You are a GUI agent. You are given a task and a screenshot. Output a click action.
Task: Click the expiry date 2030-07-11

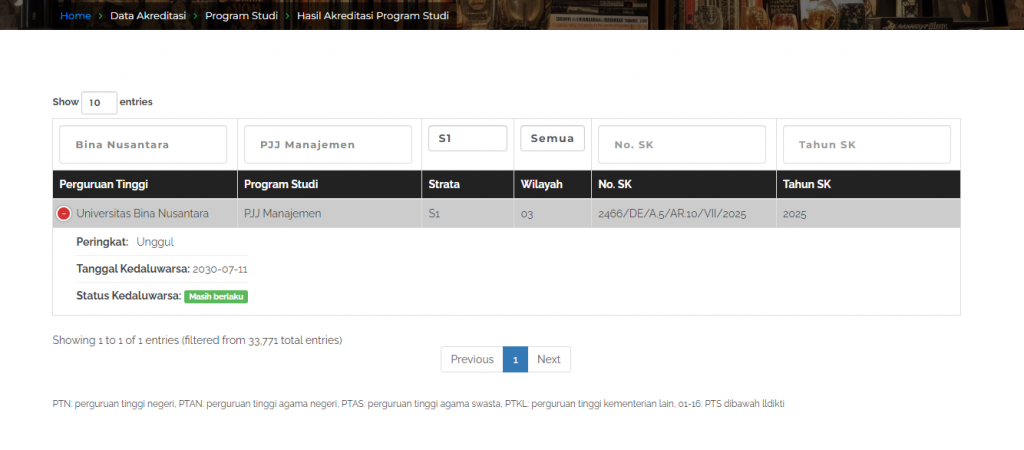click(x=220, y=269)
